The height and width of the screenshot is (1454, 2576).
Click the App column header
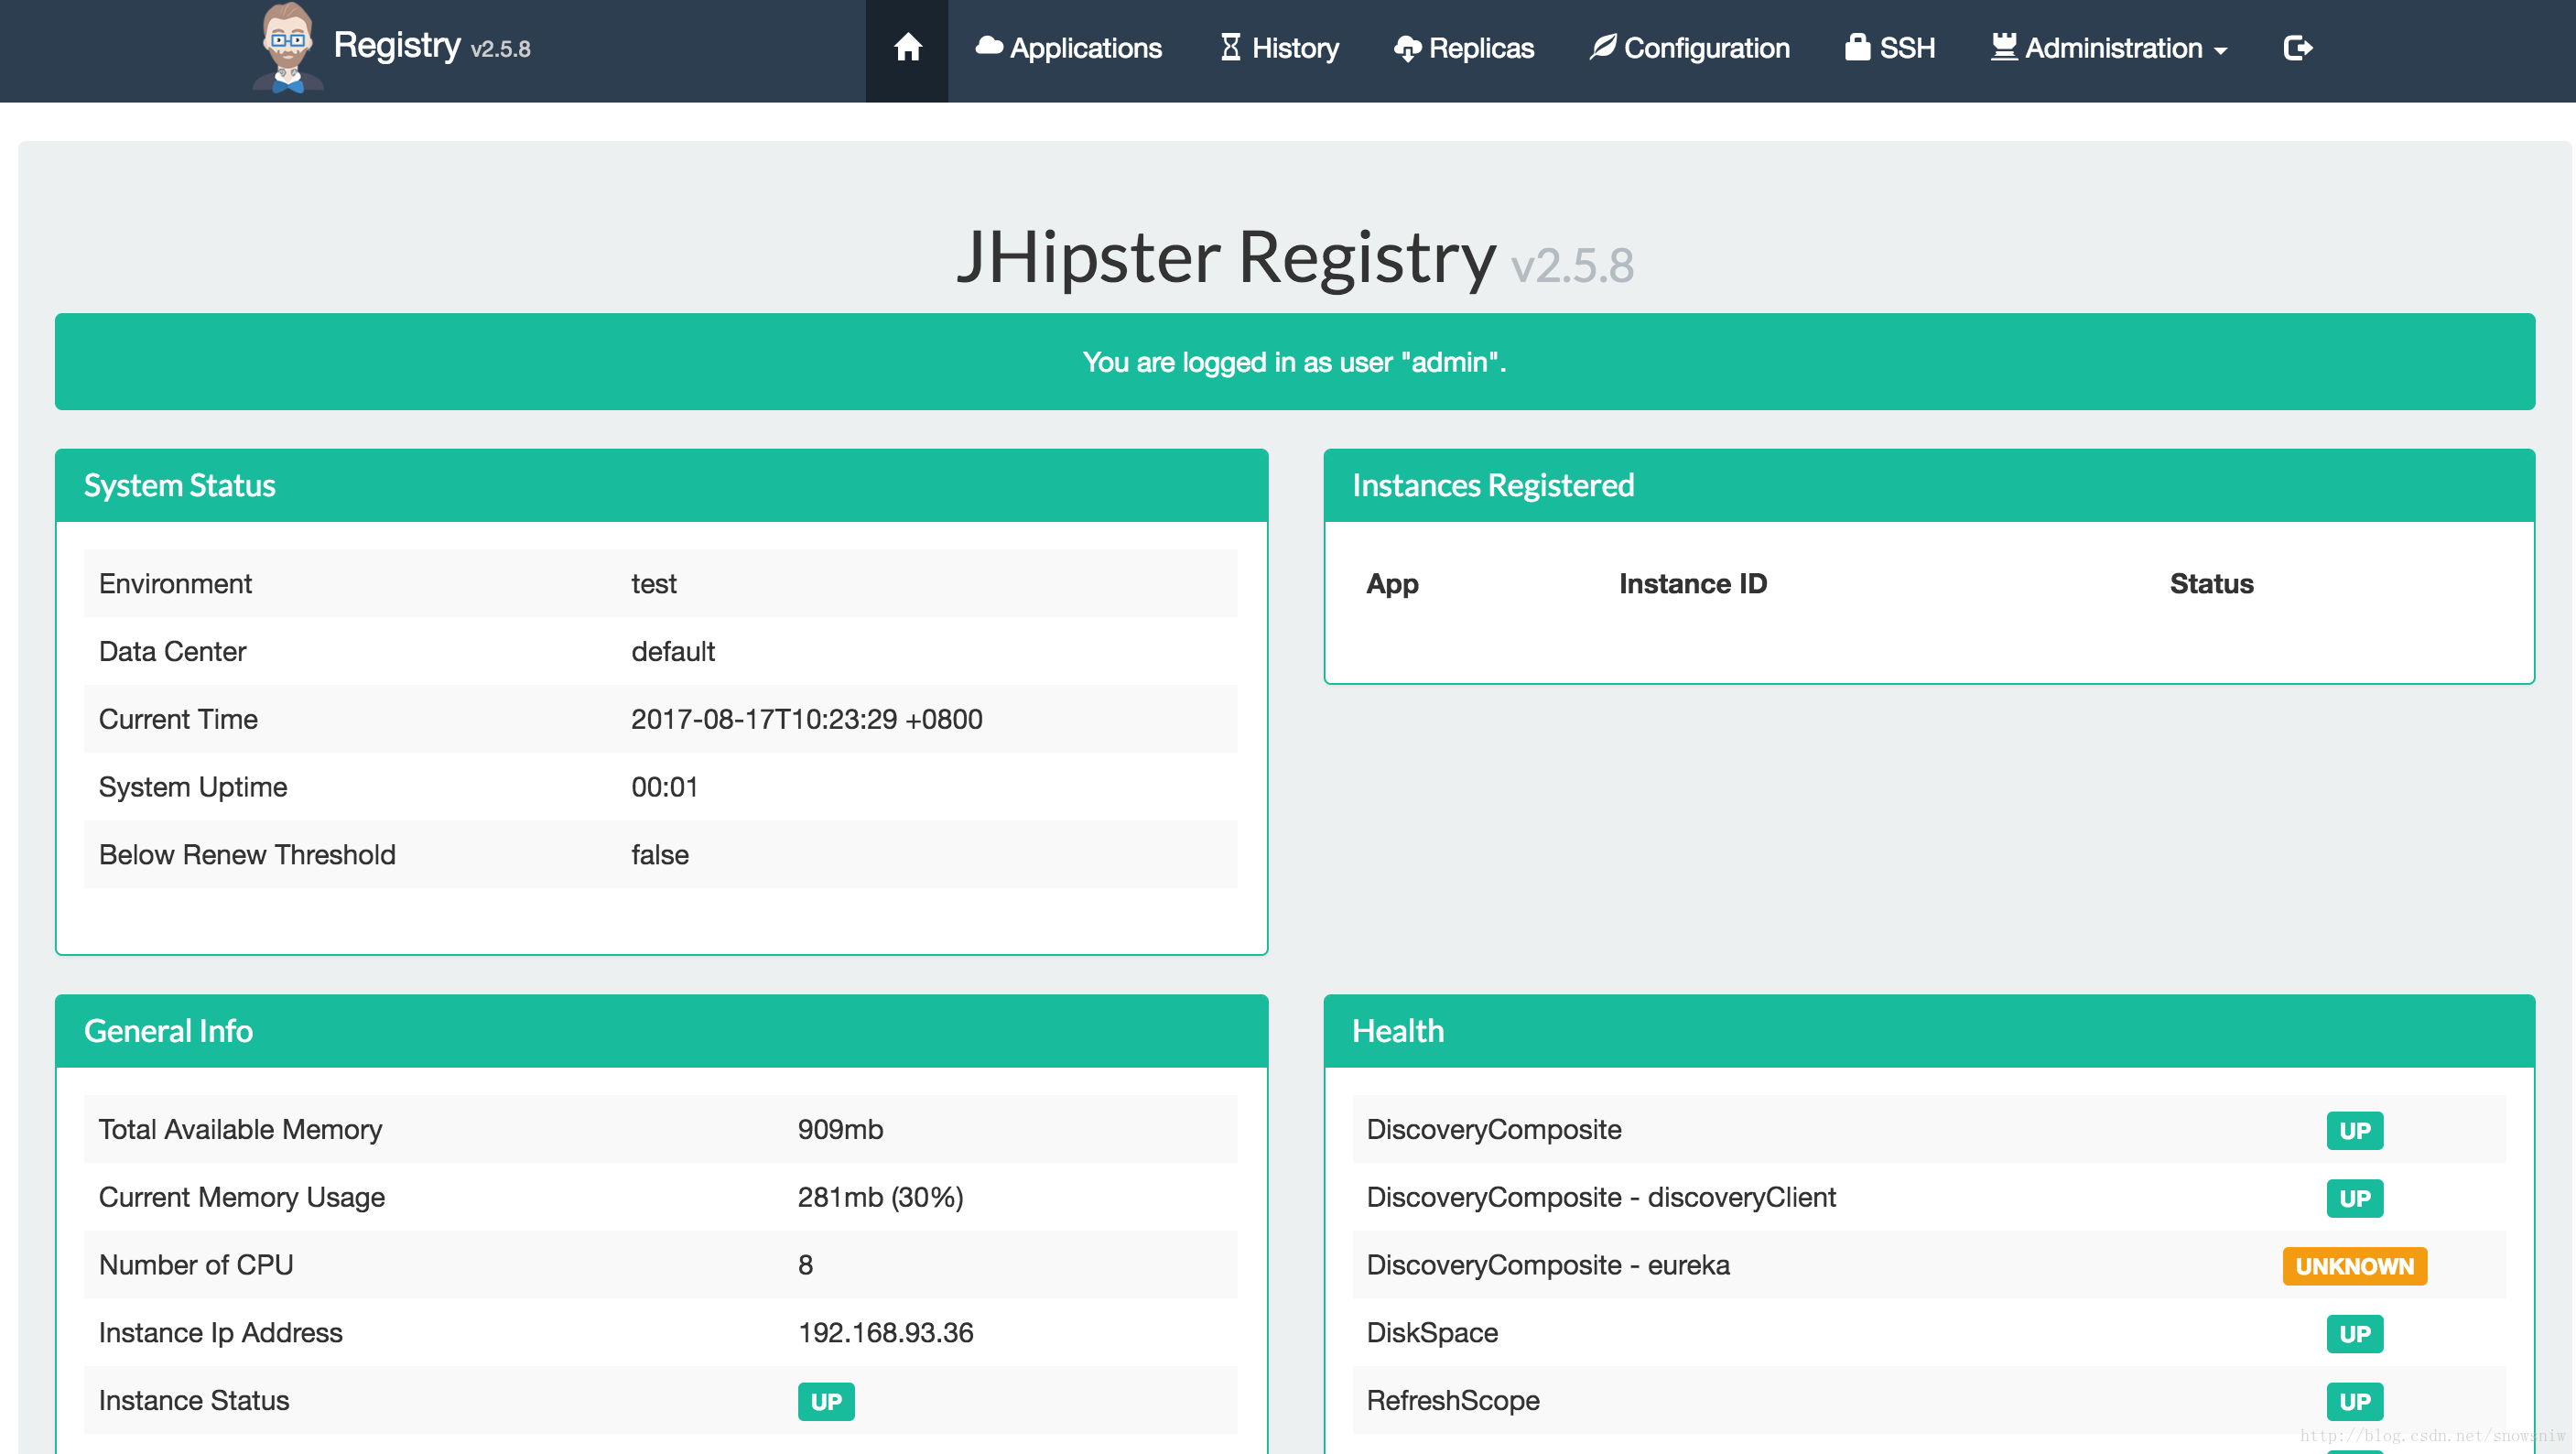1392,584
